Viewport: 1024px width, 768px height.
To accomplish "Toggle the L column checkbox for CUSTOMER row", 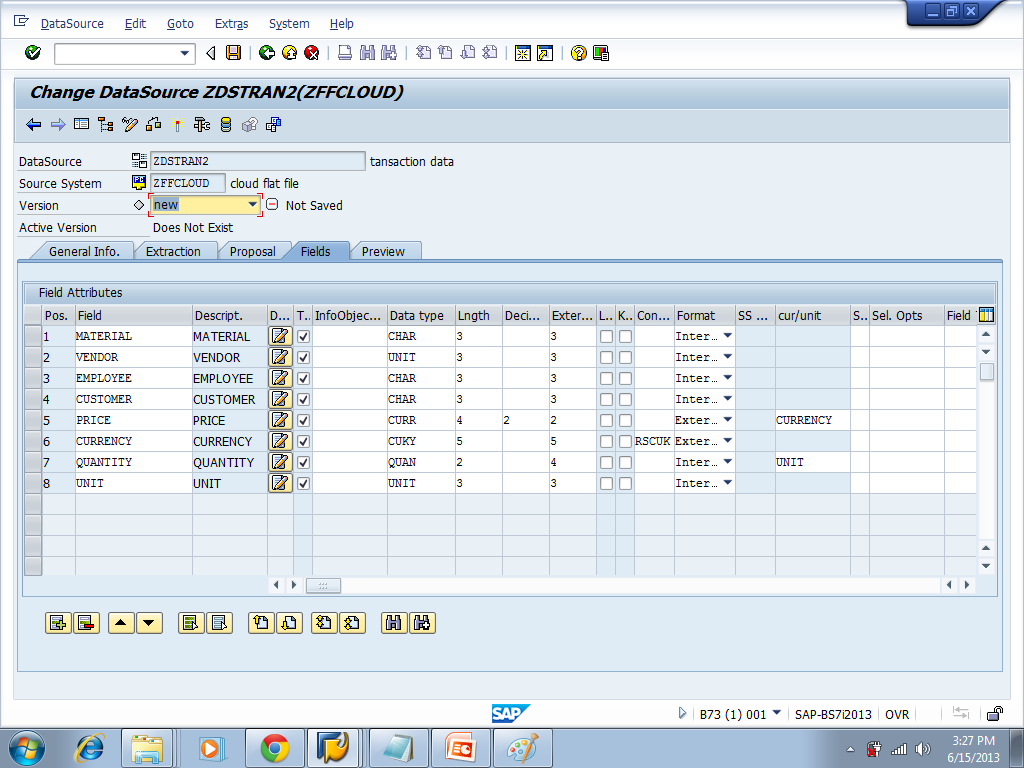I will (606, 399).
